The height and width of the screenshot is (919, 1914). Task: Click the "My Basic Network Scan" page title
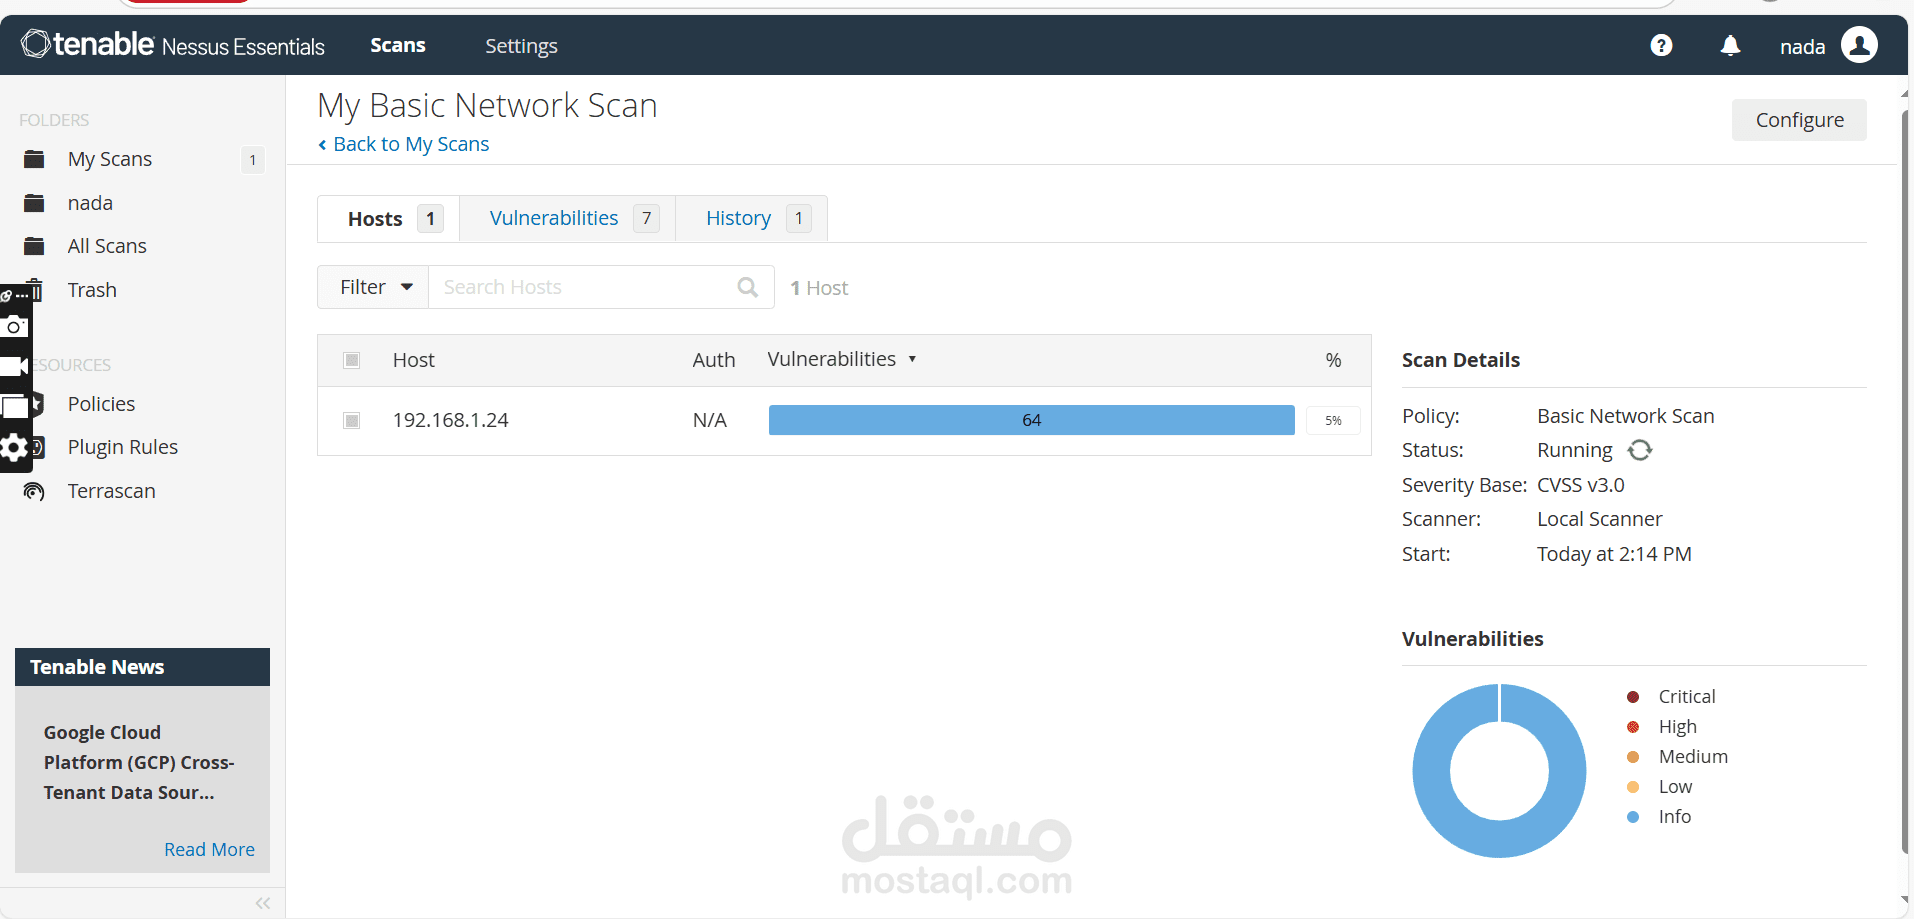click(x=487, y=105)
